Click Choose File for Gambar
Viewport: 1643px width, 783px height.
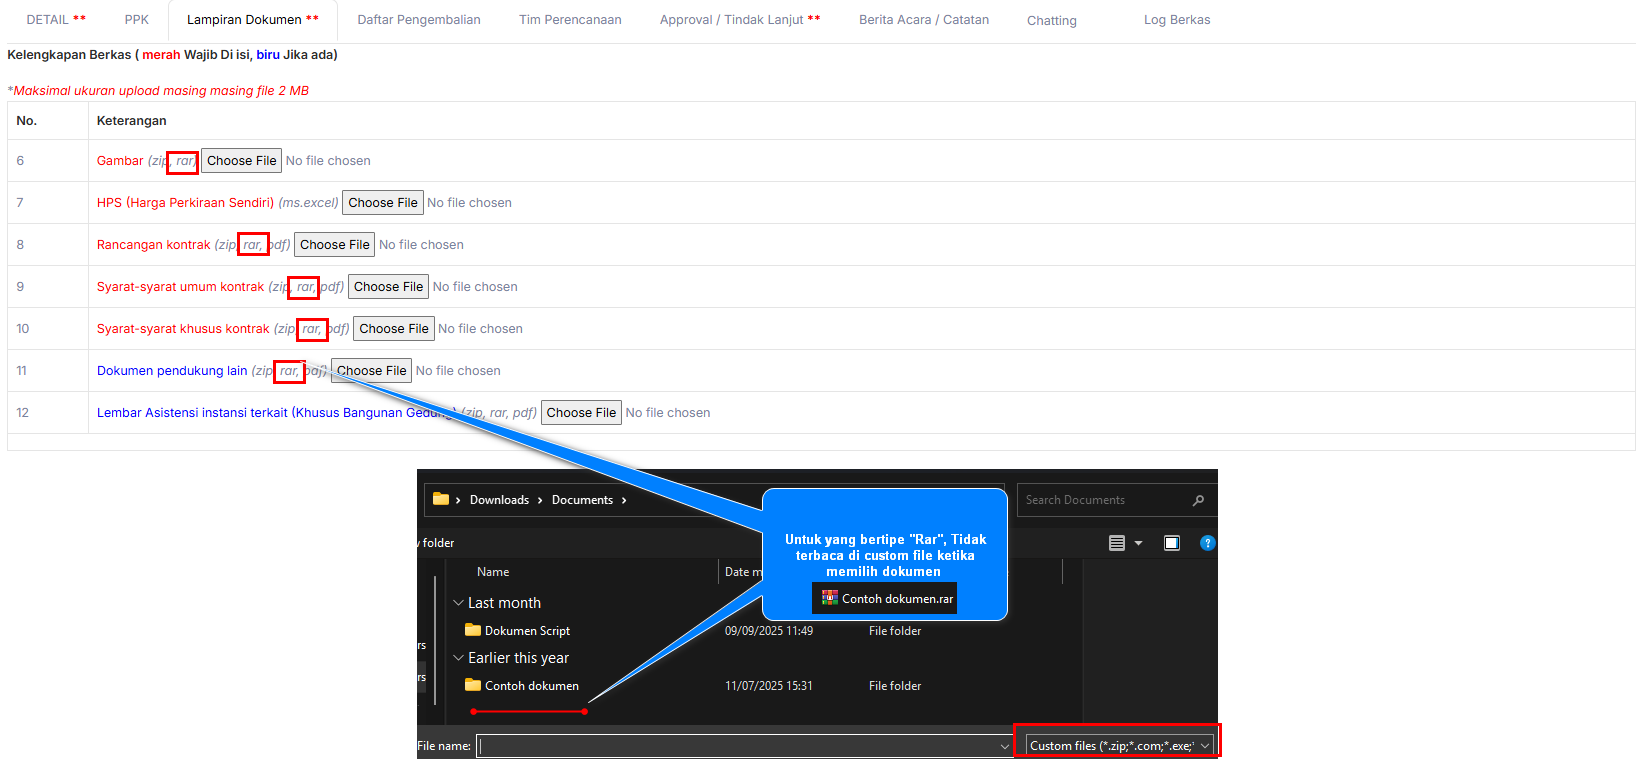click(x=241, y=161)
